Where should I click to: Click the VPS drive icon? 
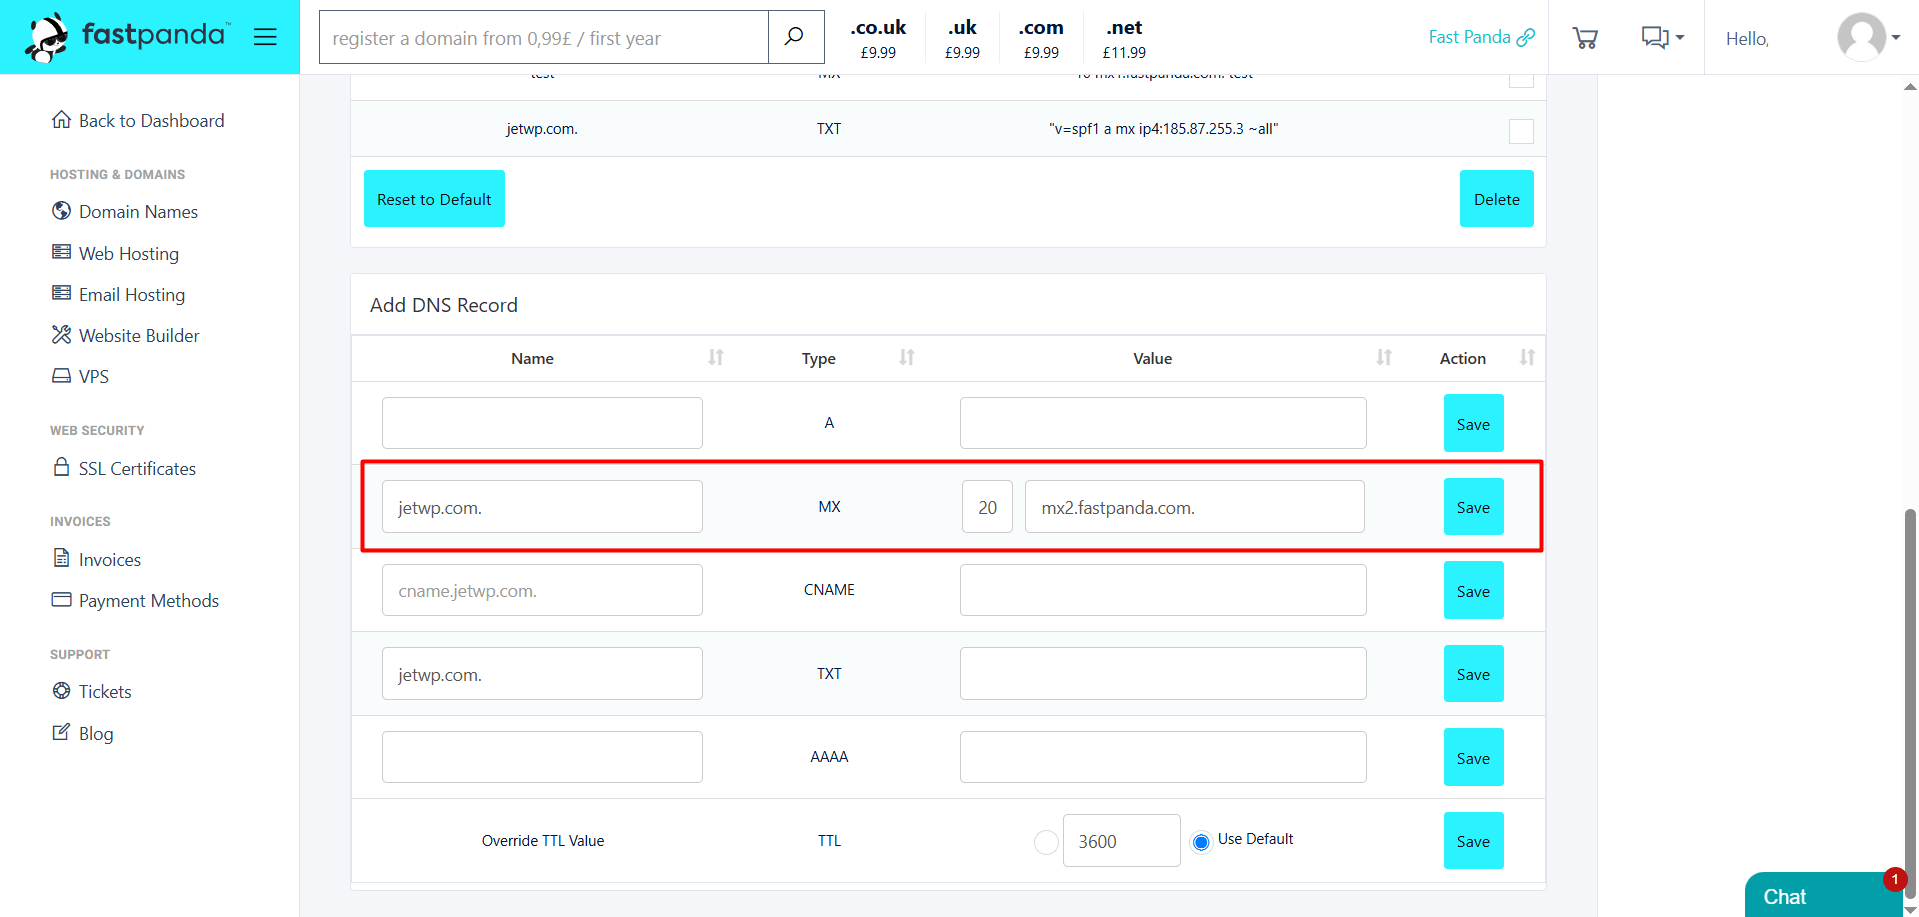point(61,376)
